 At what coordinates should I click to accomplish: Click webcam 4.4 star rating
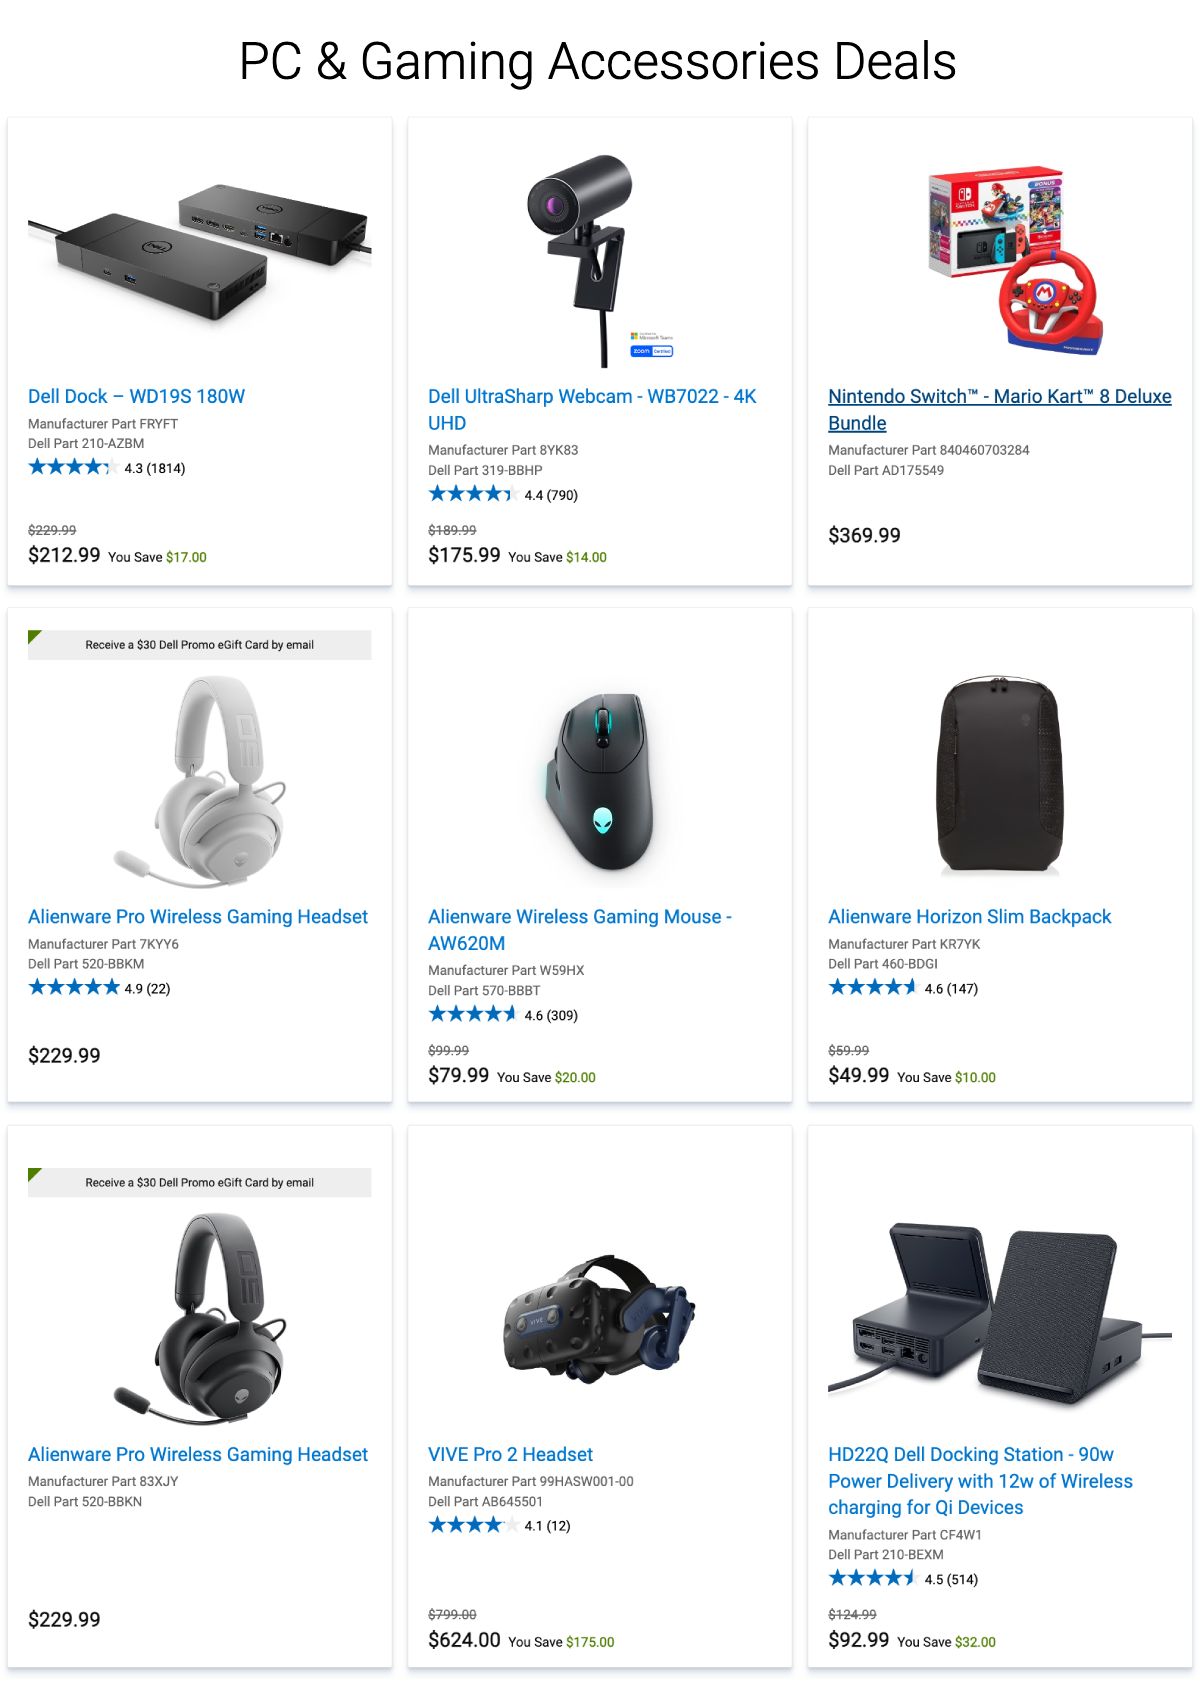pos(472,494)
